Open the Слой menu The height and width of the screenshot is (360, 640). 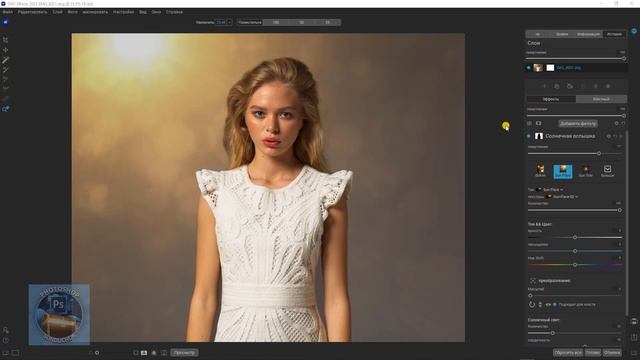[x=58, y=12]
